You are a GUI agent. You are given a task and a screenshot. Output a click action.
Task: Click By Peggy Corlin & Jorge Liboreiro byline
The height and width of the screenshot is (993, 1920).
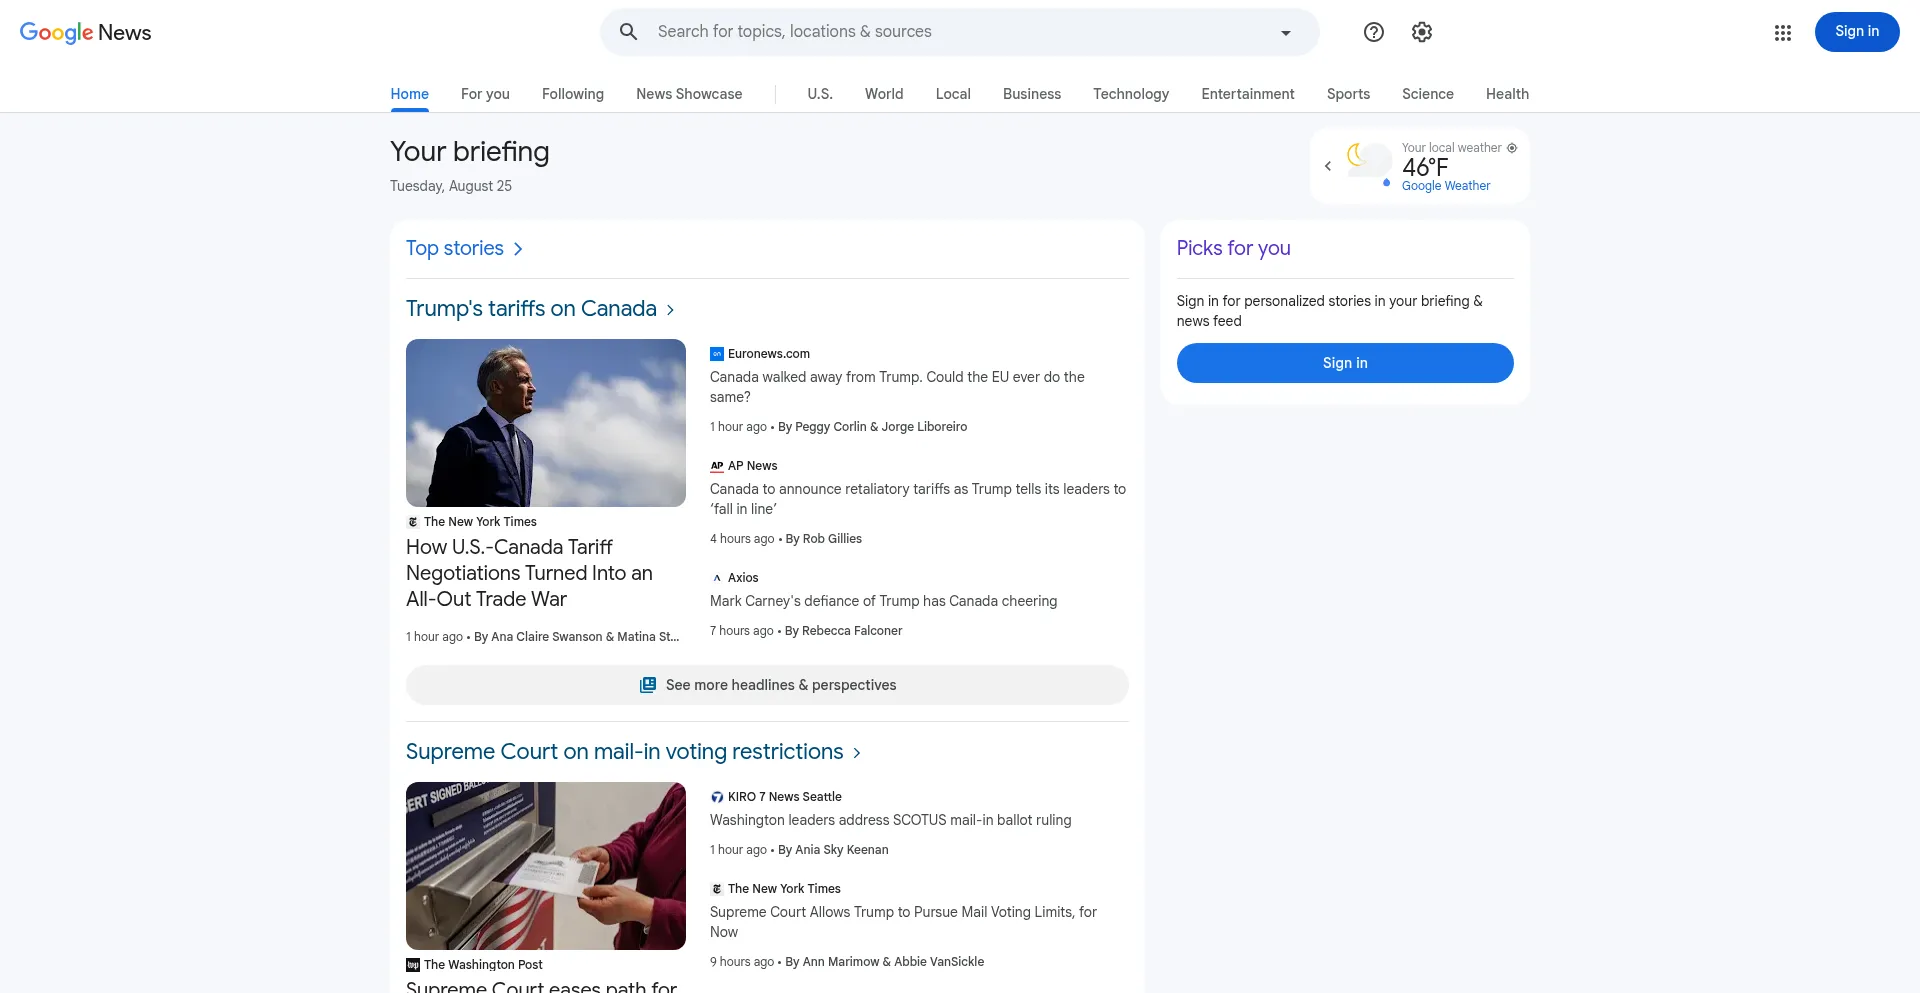click(x=873, y=427)
